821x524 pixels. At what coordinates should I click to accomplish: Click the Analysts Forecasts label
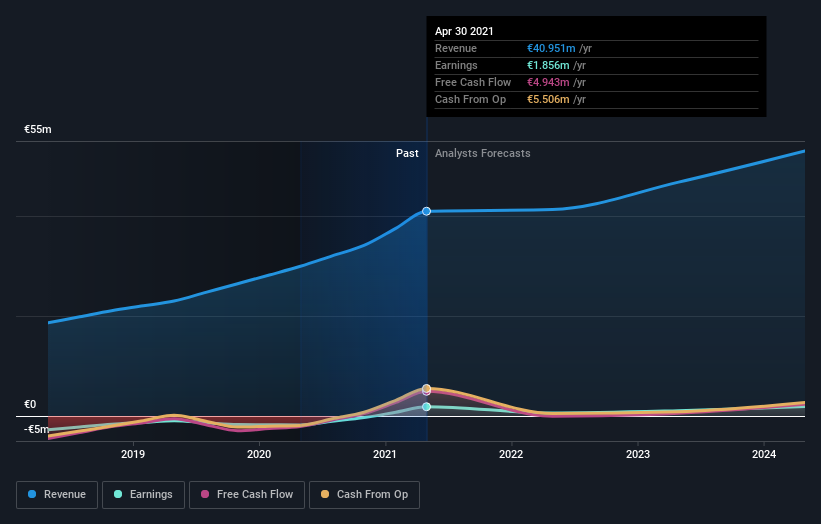(x=483, y=153)
